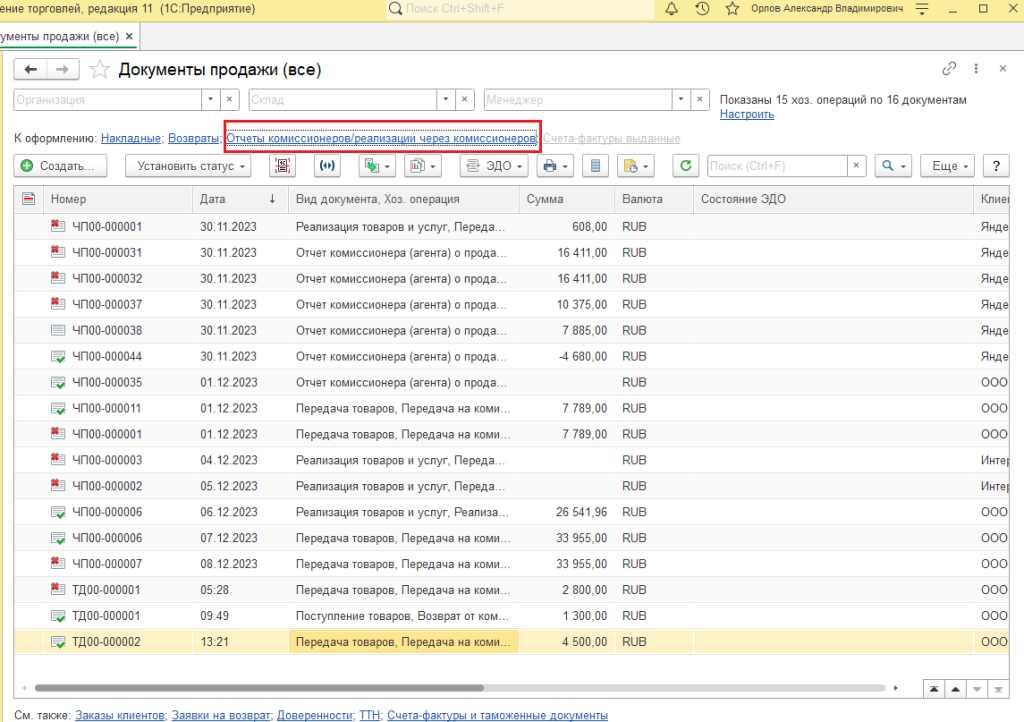Image resolution: width=1024 pixels, height=722 pixels.
Task: Select the cell with sum 26 541,96
Action: [567, 512]
